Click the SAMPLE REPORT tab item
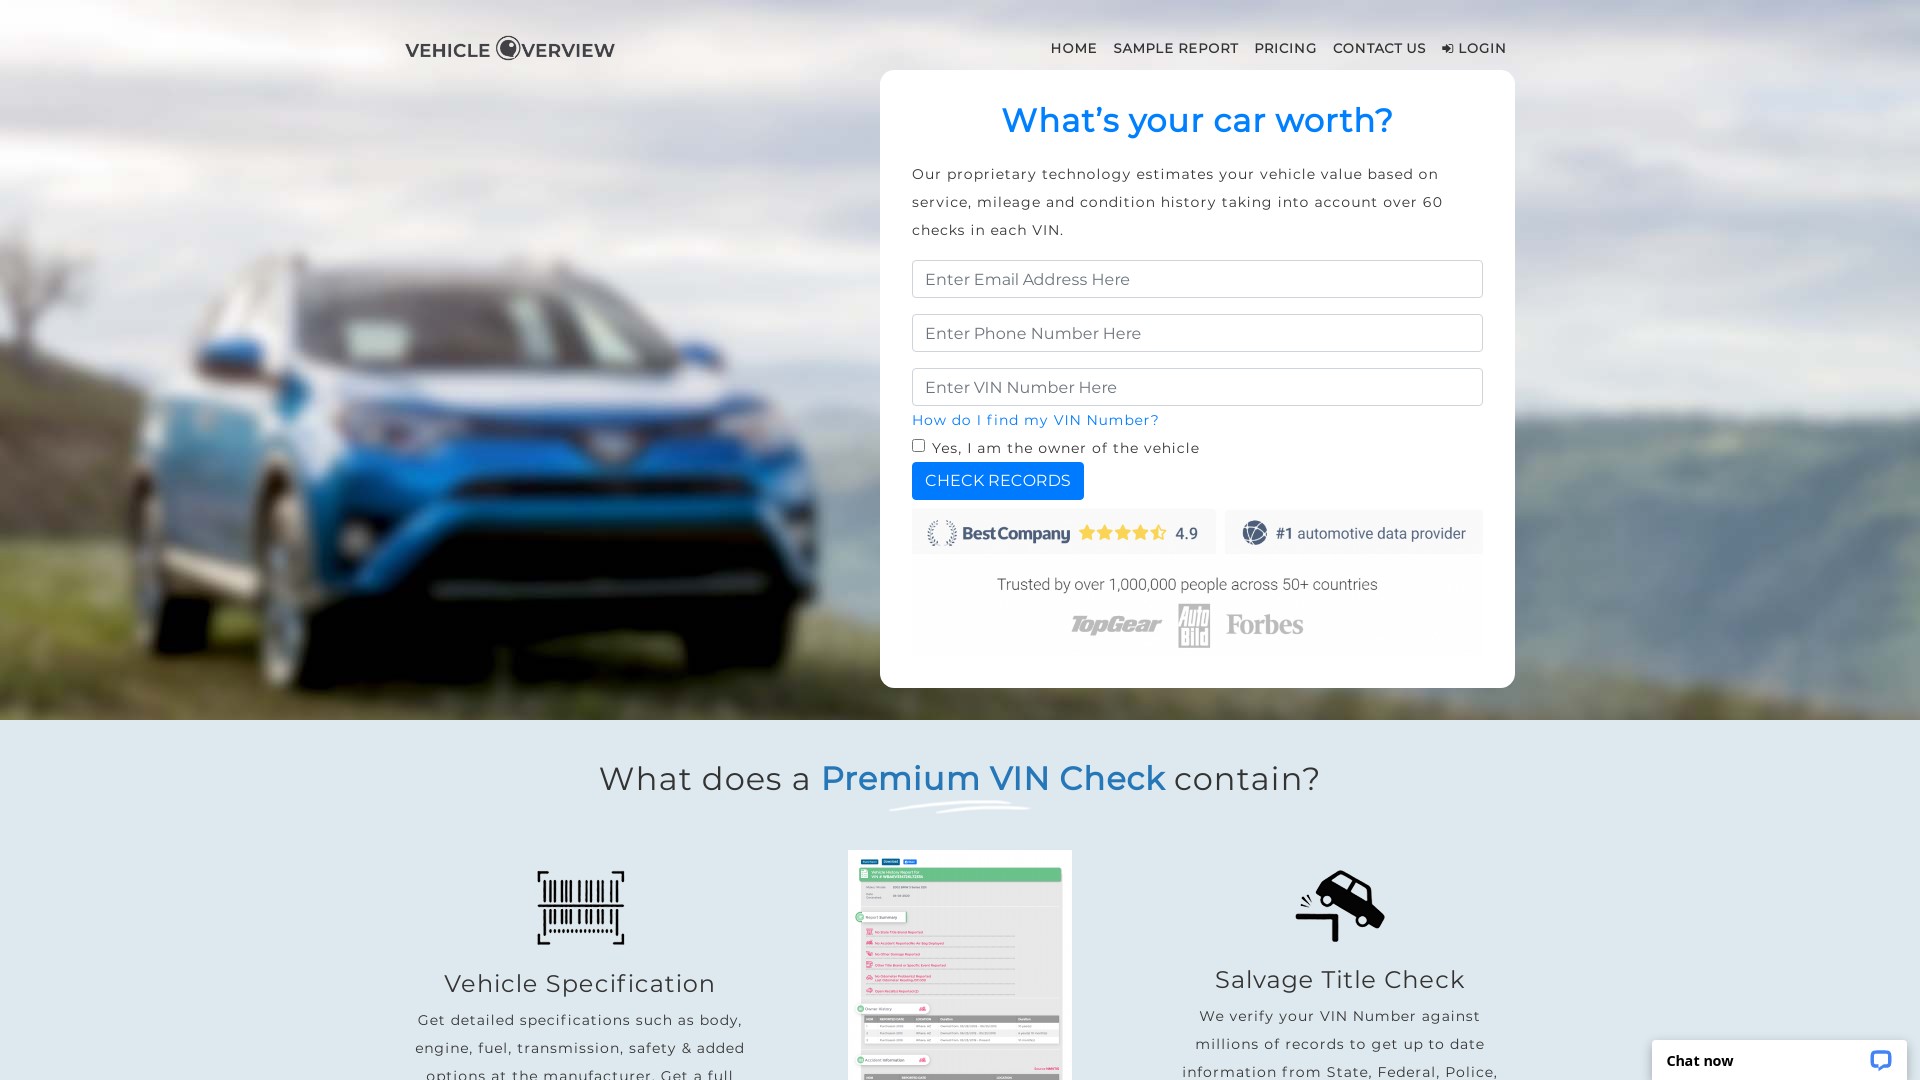Viewport: 1920px width, 1080px height. tap(1175, 47)
